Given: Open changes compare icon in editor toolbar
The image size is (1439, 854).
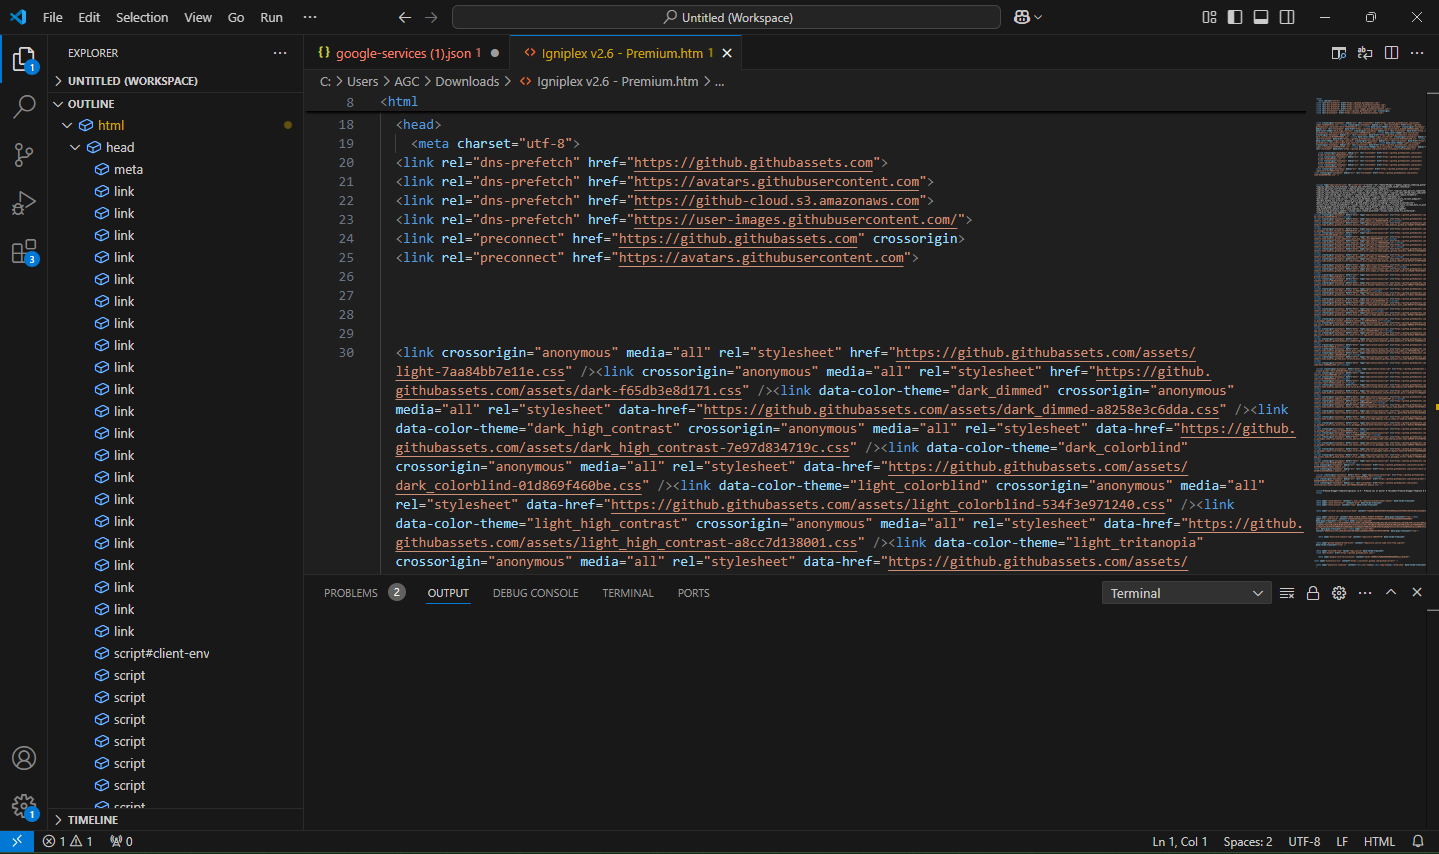Looking at the screenshot, I should tap(1365, 53).
